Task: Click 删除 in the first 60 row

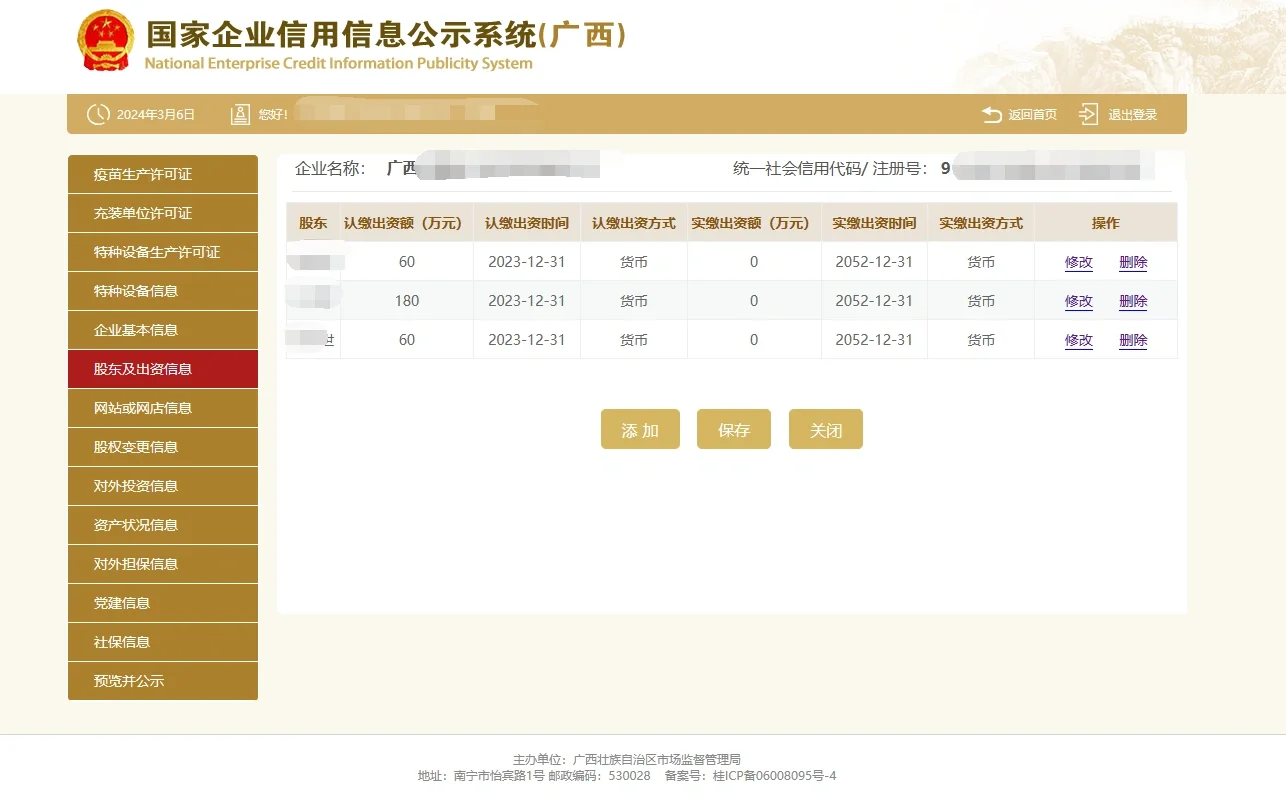Action: click(x=1133, y=263)
